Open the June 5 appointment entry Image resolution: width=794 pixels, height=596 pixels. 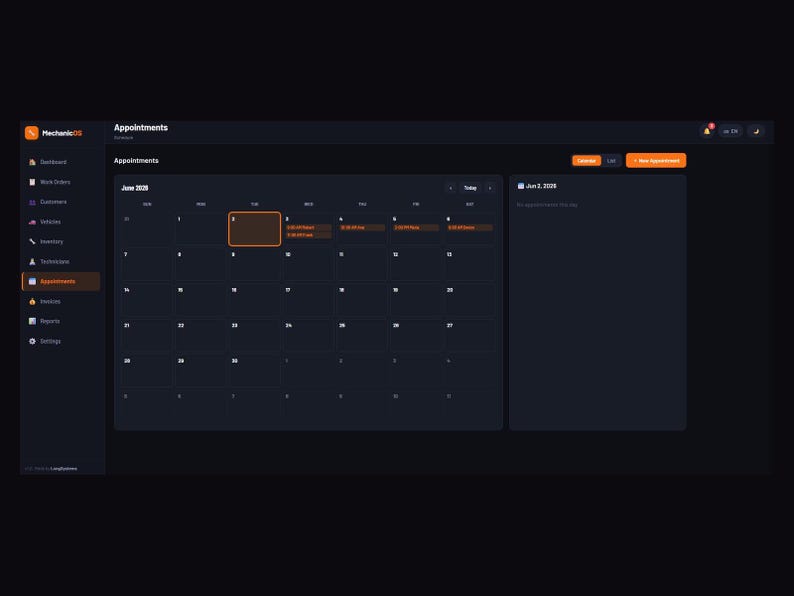point(416,227)
